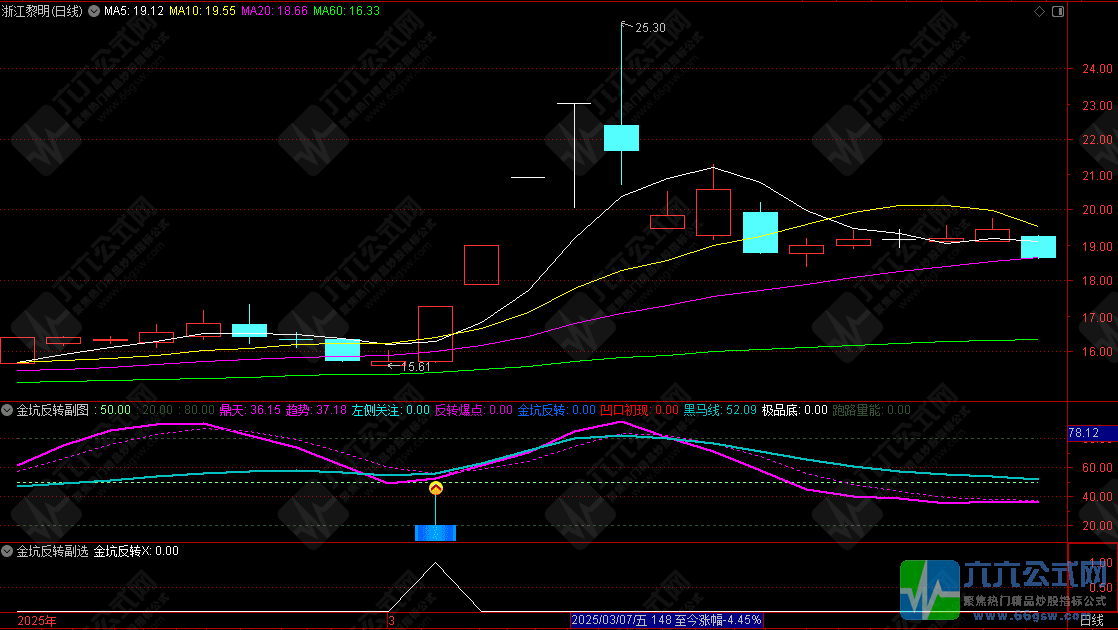The image size is (1118, 630).
Task: Expand the 金坑反转副选 indicator menu arrow
Action: (7, 551)
